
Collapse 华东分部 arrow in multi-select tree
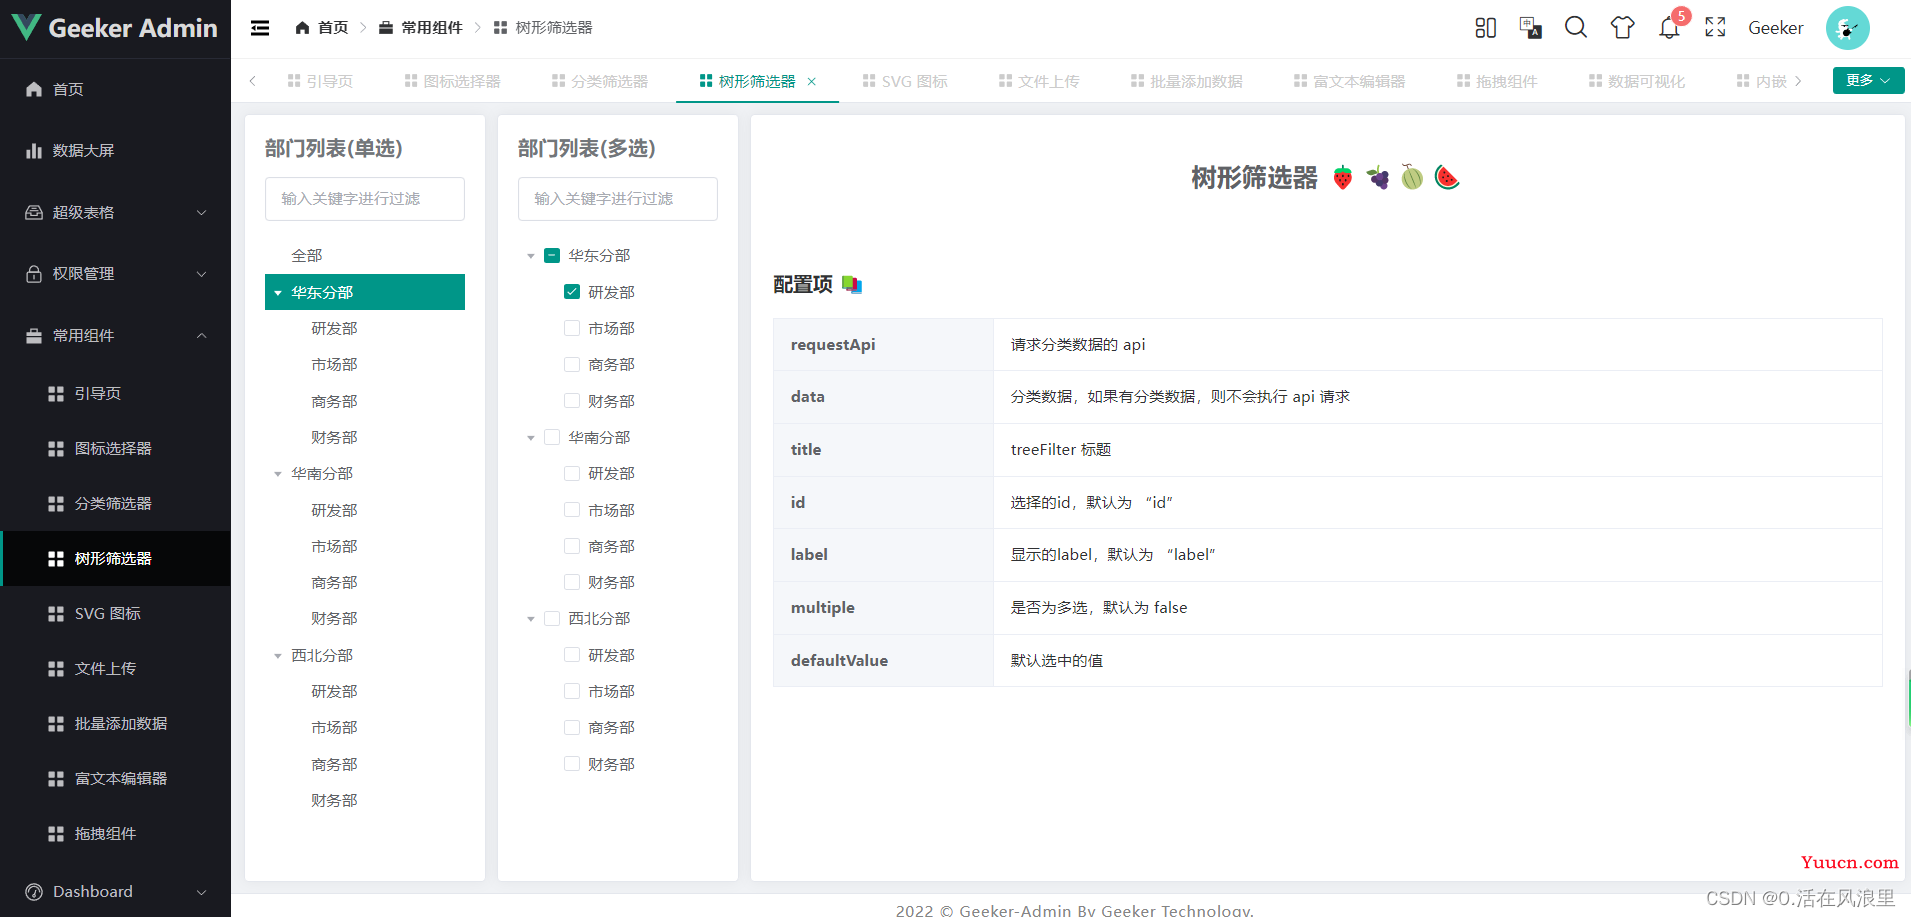[531, 256]
